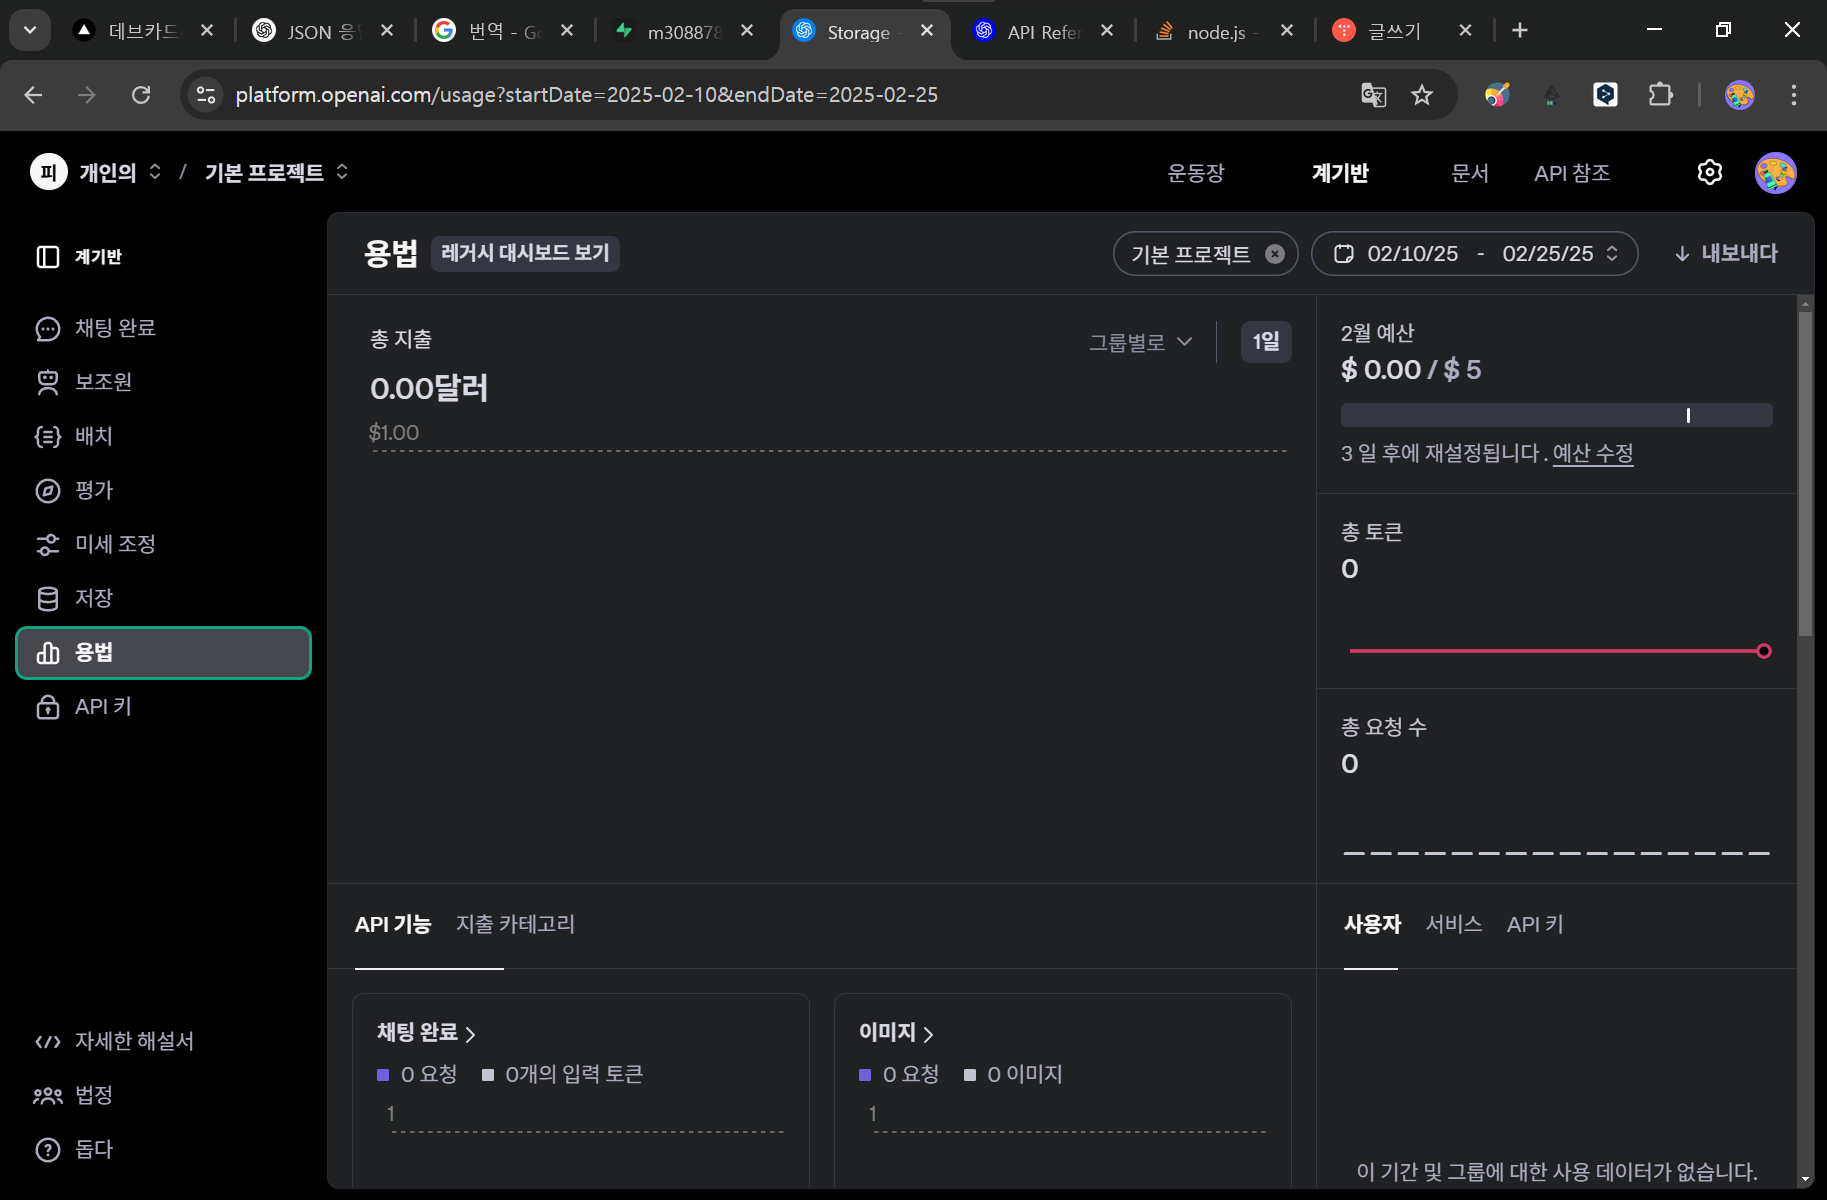Viewport: 1827px width, 1200px height.
Task: Open the calendar date range picker
Action: (x=1474, y=253)
